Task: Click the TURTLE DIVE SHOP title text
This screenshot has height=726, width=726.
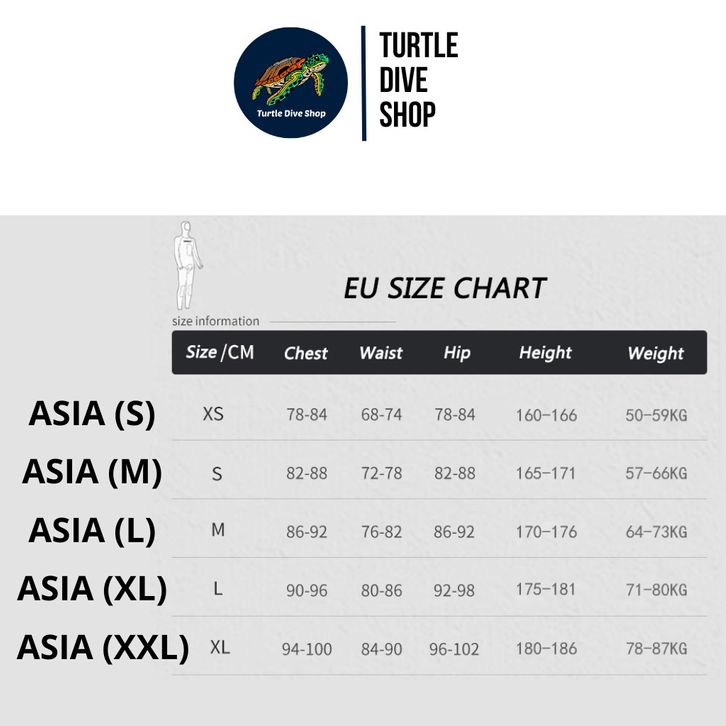Action: [418, 80]
